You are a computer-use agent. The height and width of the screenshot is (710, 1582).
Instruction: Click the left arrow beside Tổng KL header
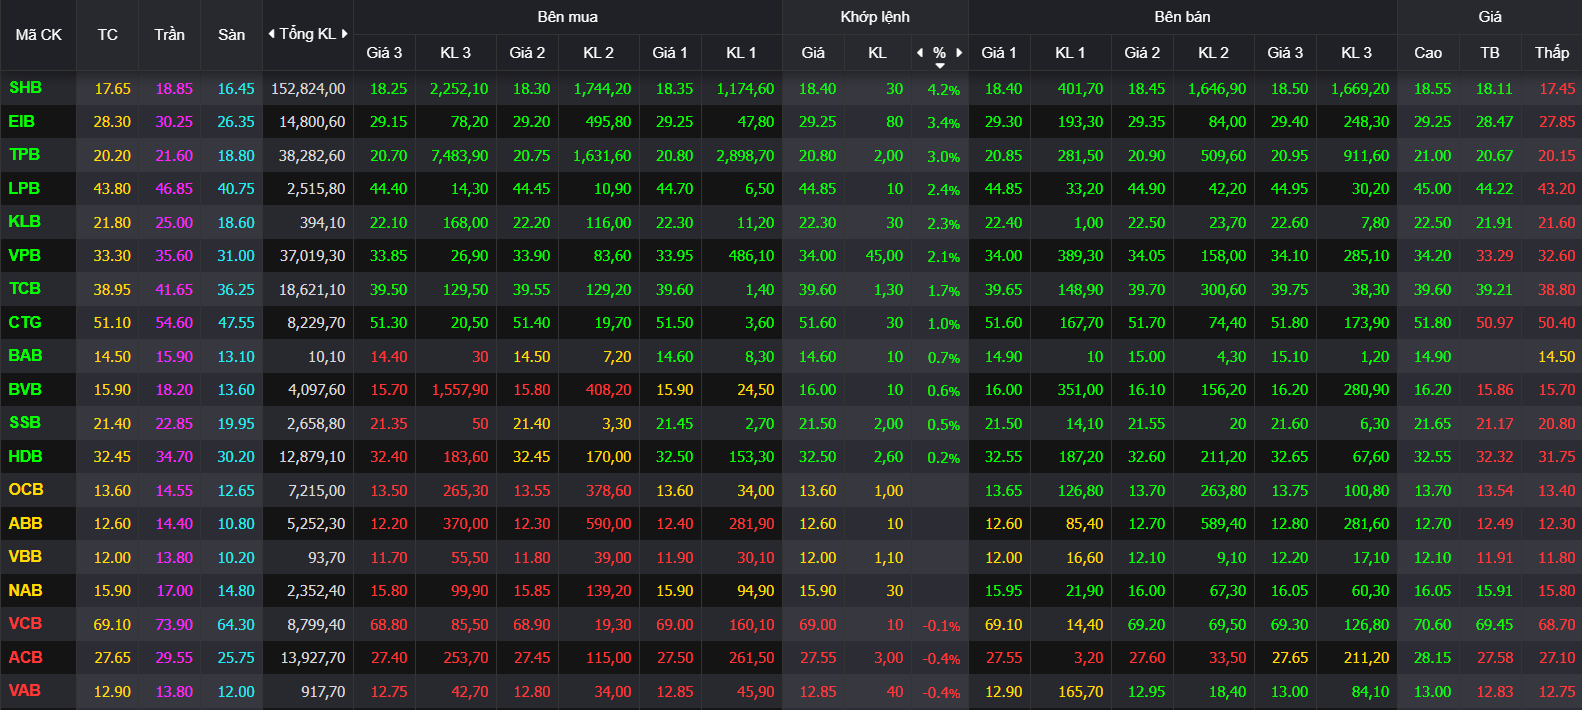271,34
